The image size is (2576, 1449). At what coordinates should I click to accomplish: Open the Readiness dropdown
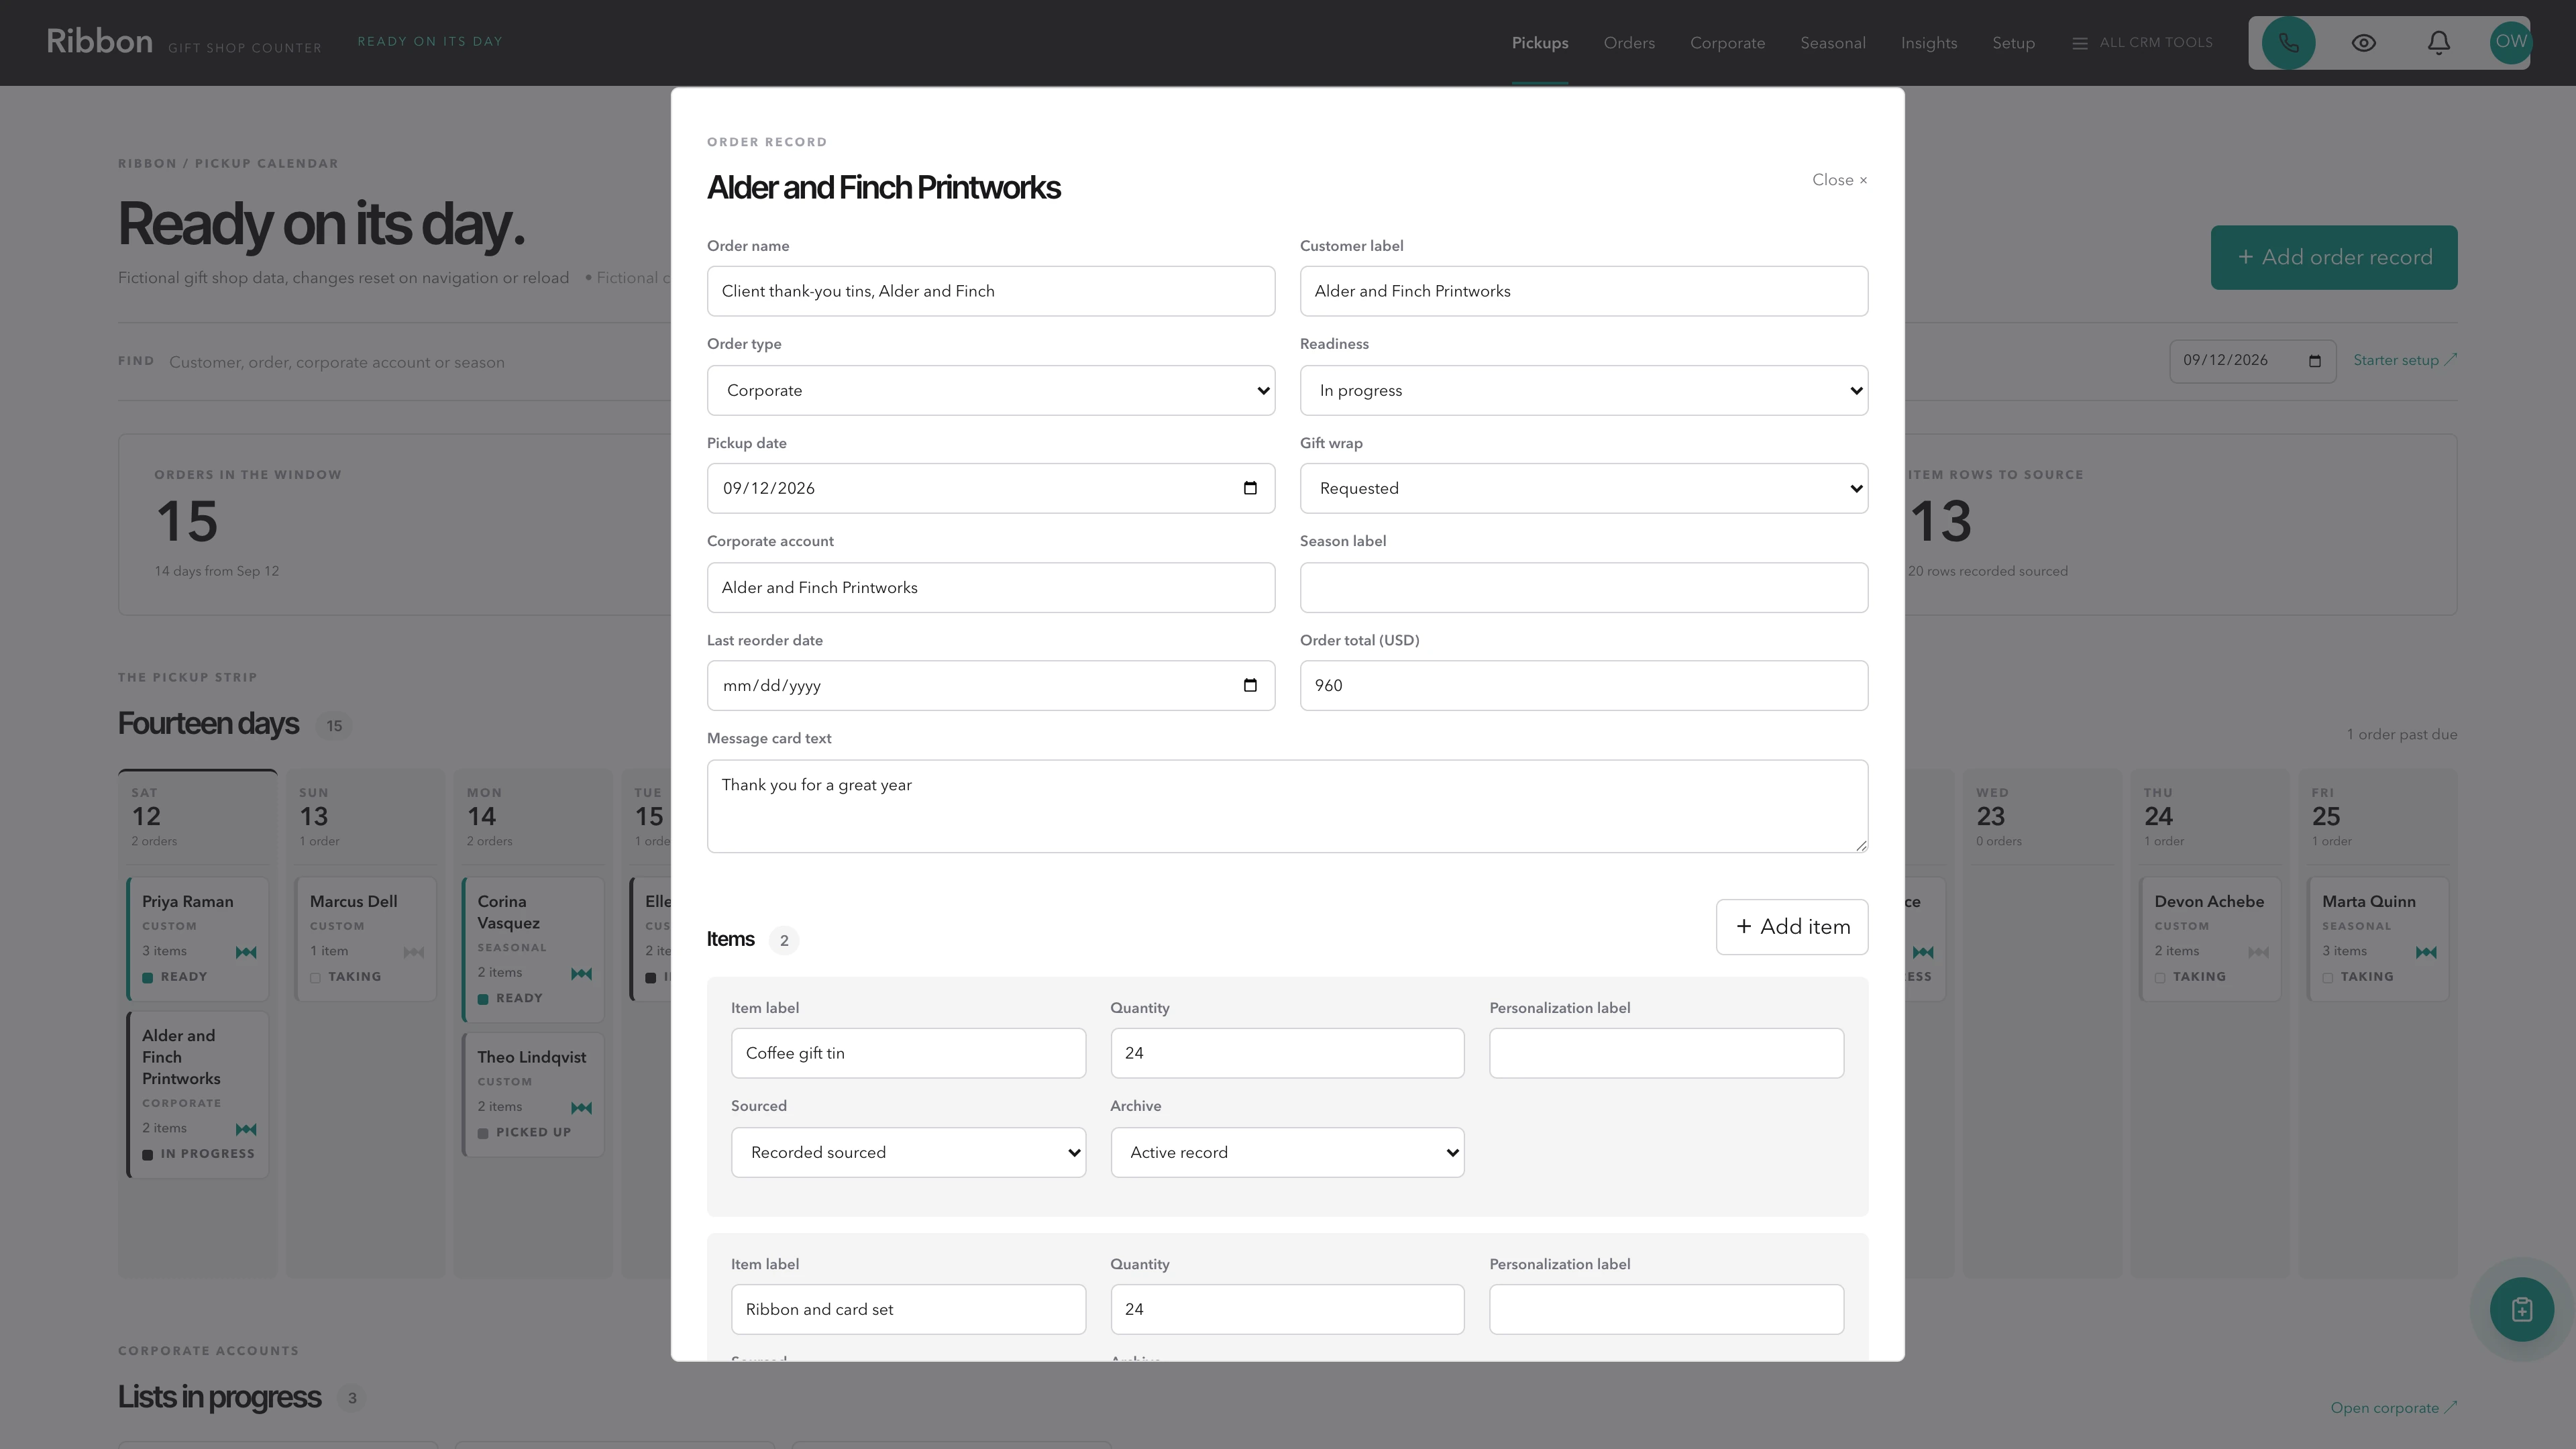click(1583, 390)
